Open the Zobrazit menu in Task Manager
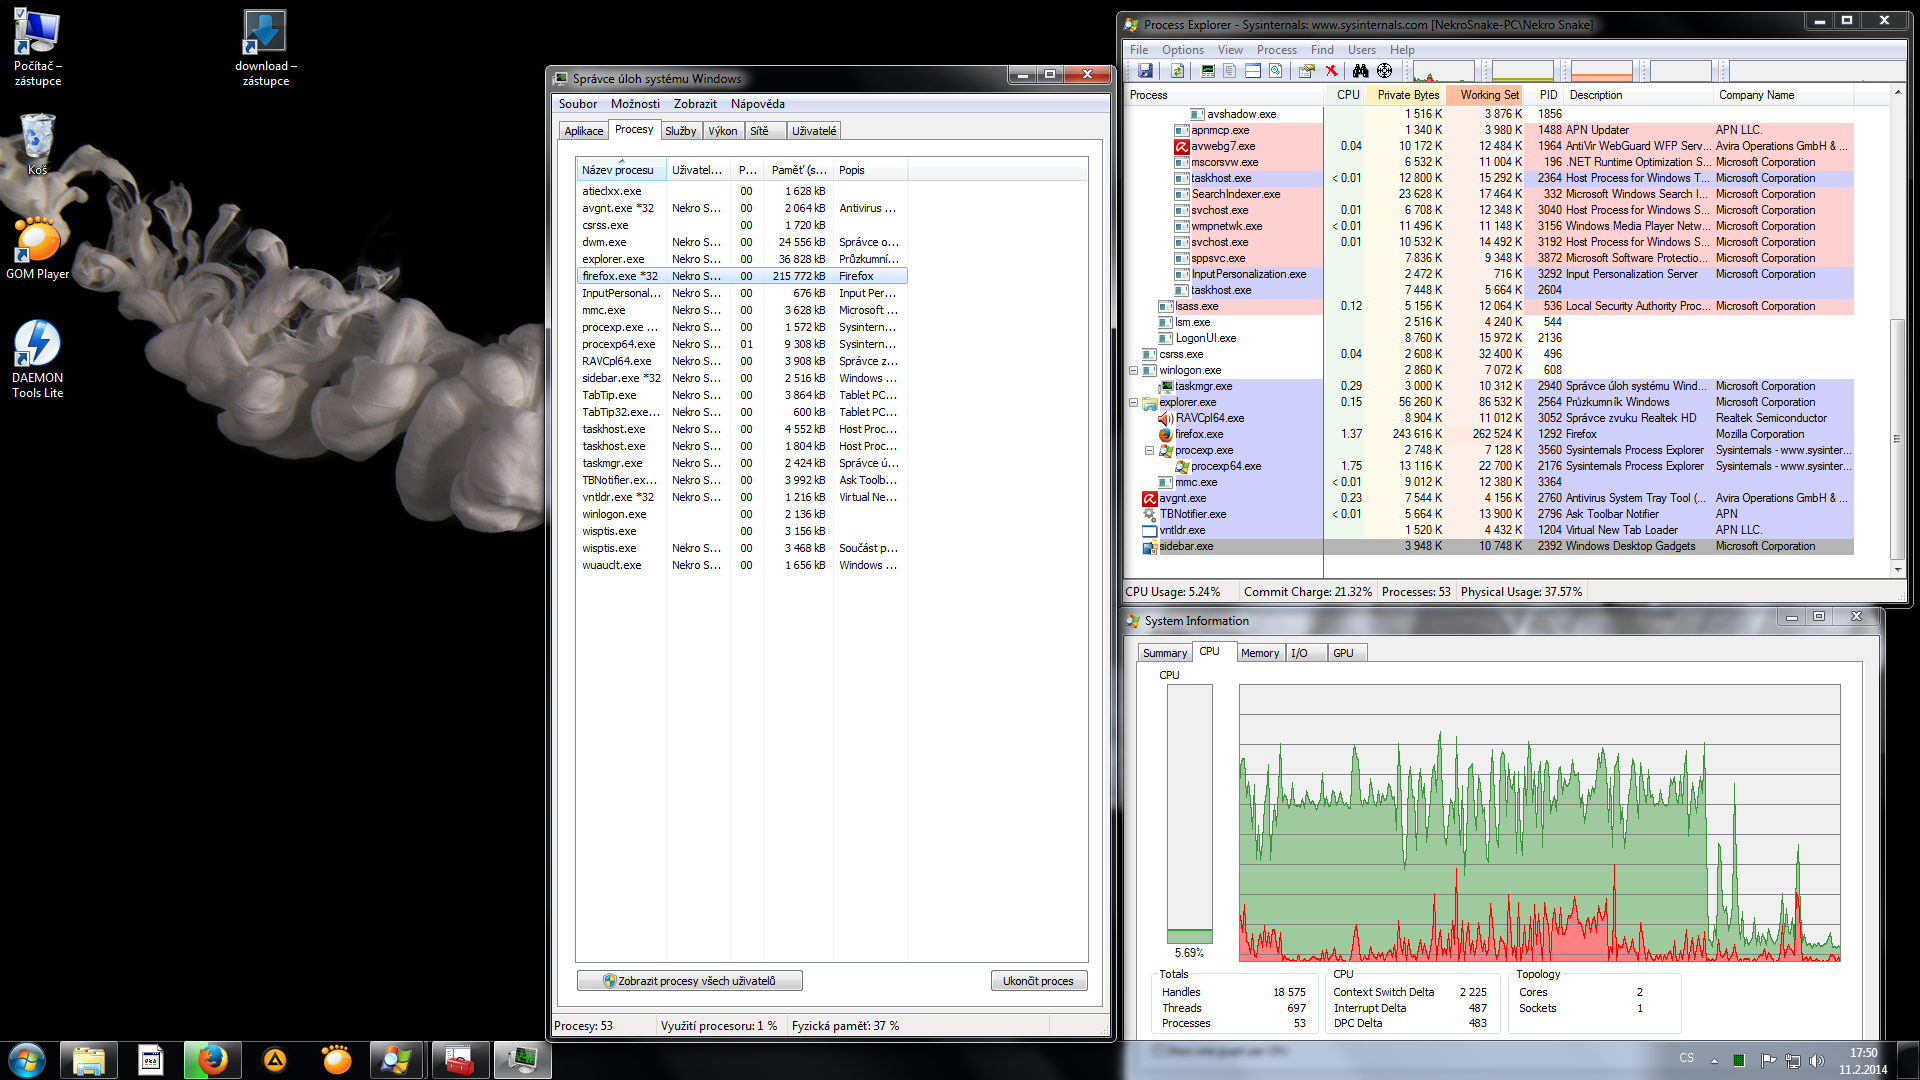The image size is (1920, 1080). pyautogui.click(x=695, y=104)
